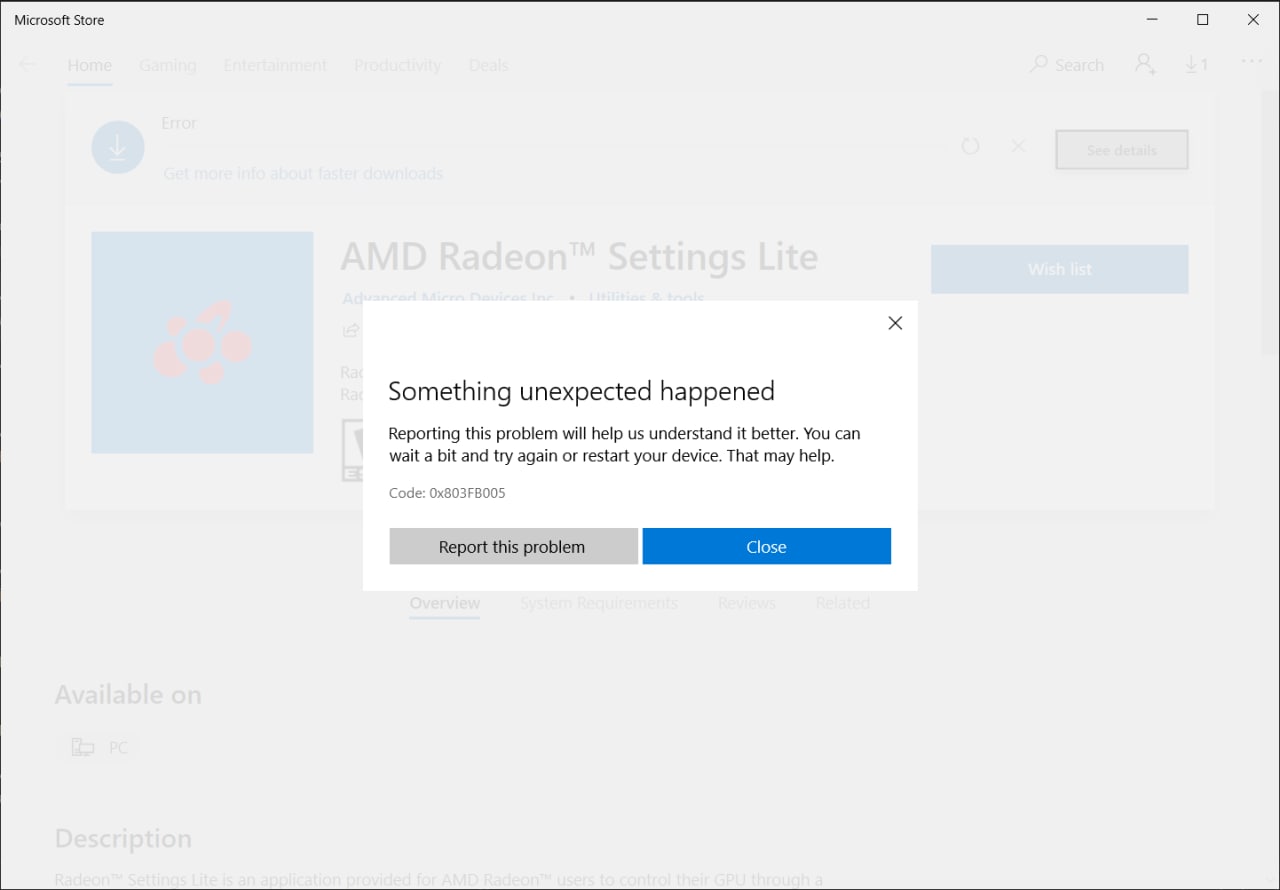Click the ESRB rating badge
1280x890 pixels.
click(x=353, y=450)
